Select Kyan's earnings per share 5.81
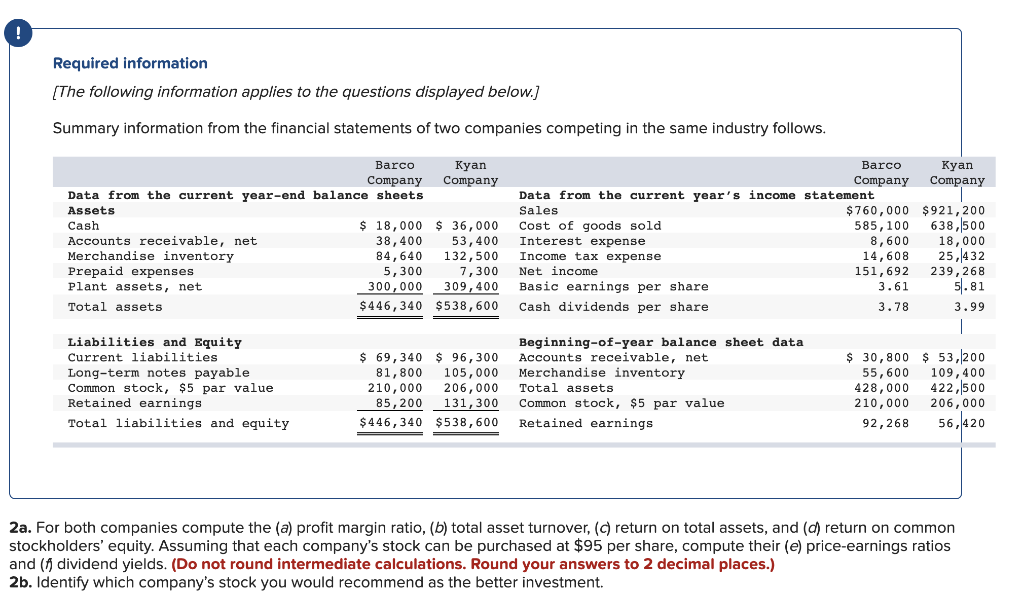 pos(969,286)
